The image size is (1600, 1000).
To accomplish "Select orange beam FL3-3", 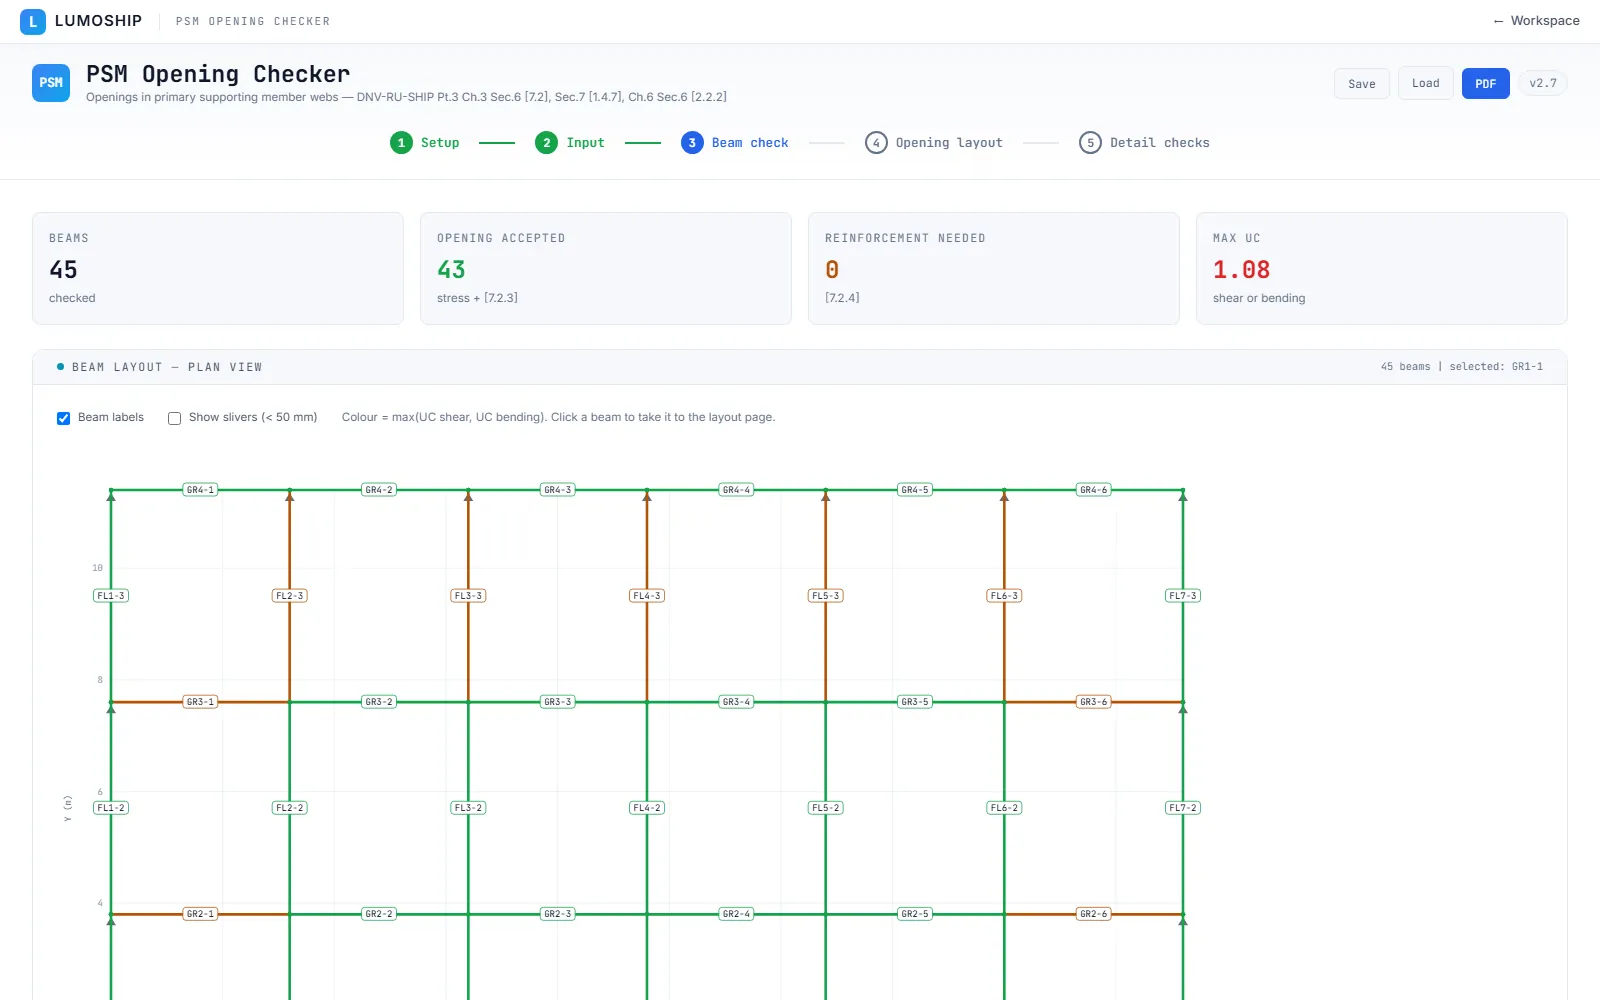I will point(468,596).
